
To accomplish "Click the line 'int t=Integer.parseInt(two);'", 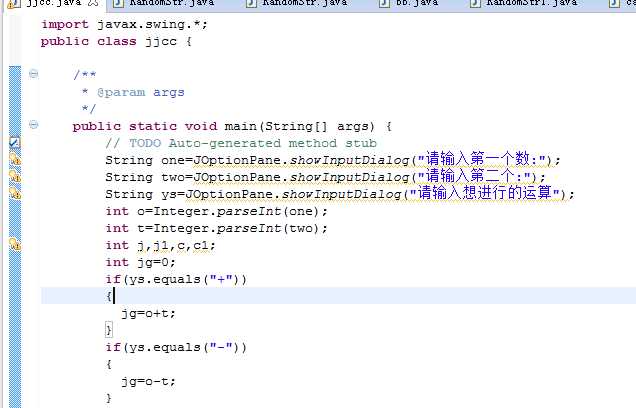I will [x=216, y=228].
